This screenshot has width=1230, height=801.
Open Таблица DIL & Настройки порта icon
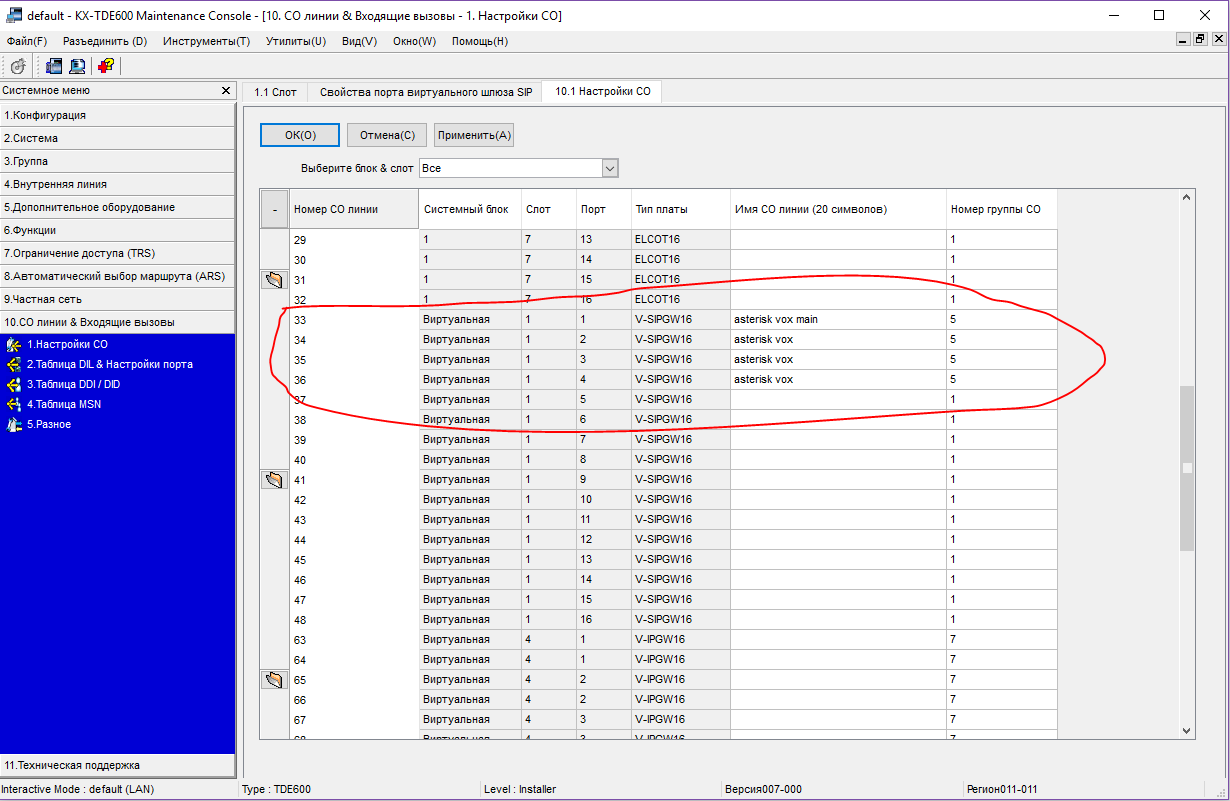coord(14,364)
